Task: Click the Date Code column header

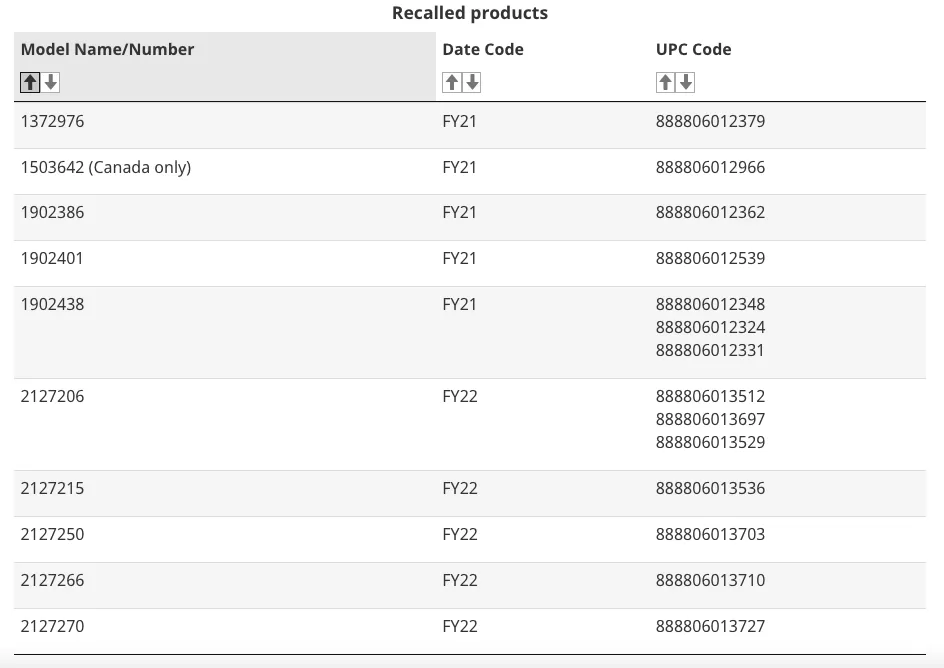Action: (x=483, y=49)
